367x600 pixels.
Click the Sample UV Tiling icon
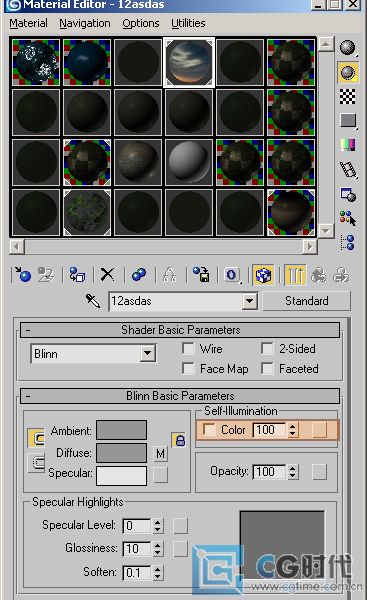pyautogui.click(x=347, y=121)
